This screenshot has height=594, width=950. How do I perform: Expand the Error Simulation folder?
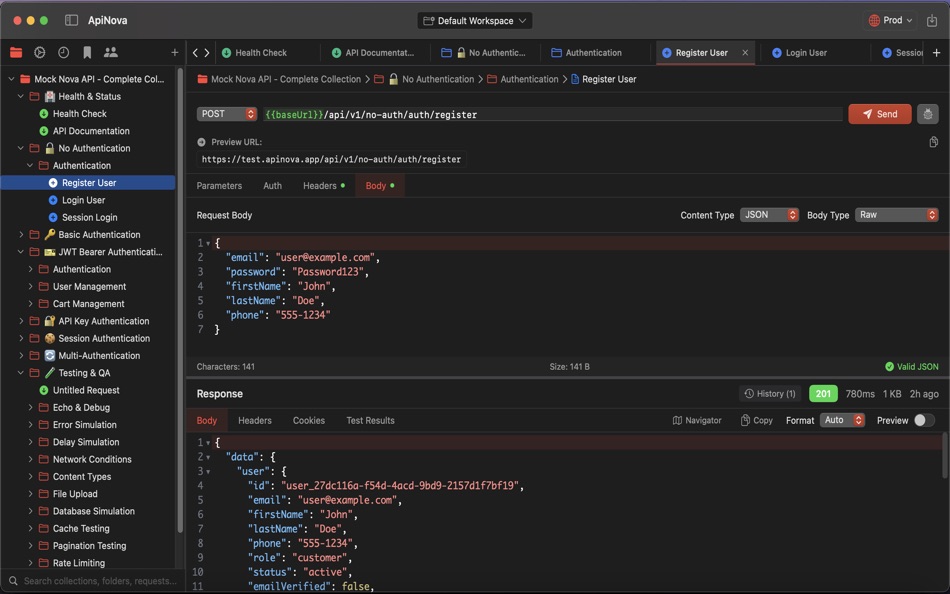(x=30, y=424)
